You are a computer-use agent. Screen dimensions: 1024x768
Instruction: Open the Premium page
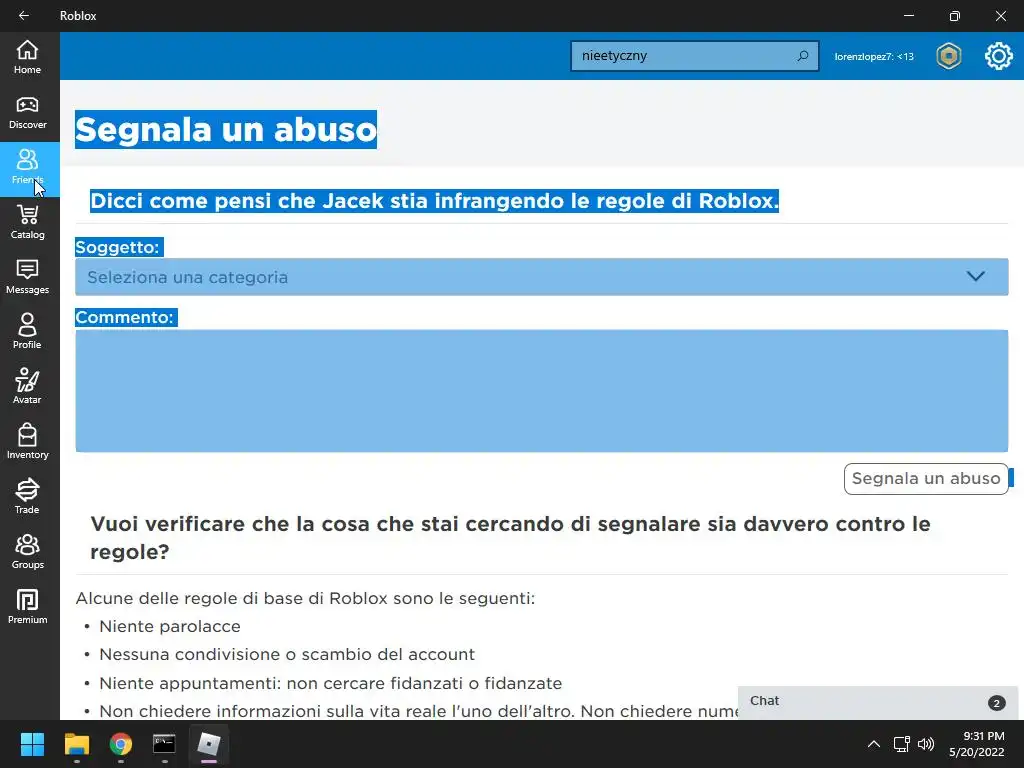(27, 607)
